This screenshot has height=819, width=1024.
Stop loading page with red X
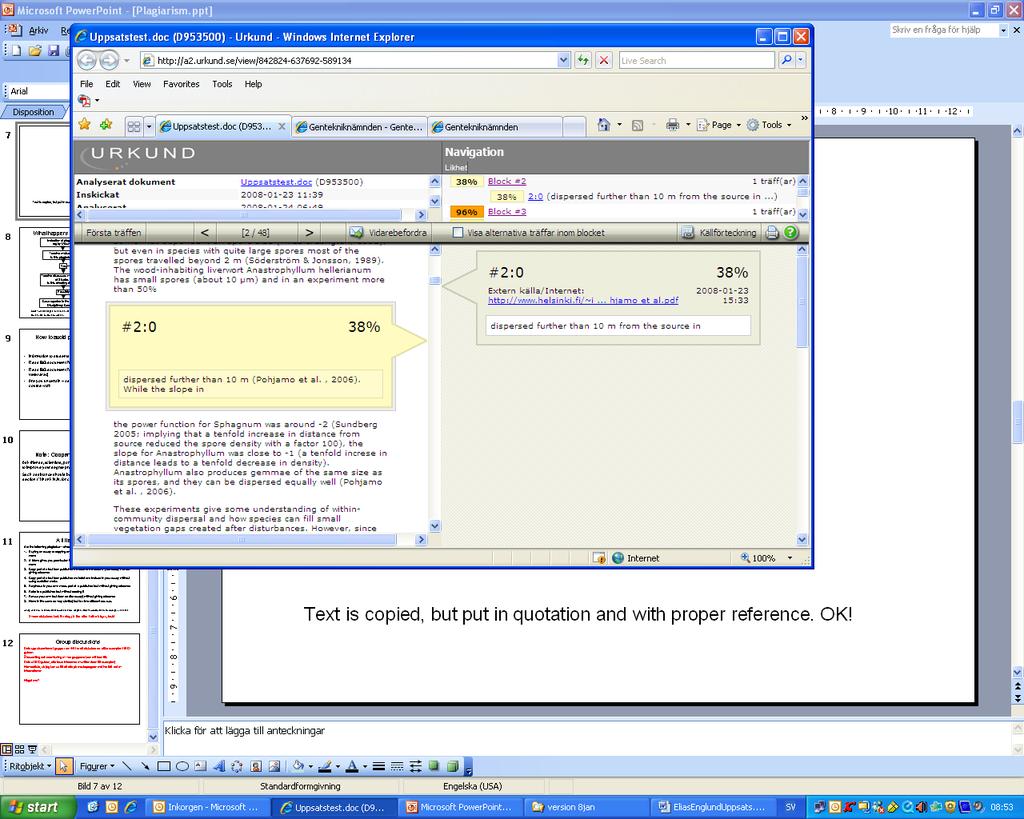(604, 61)
